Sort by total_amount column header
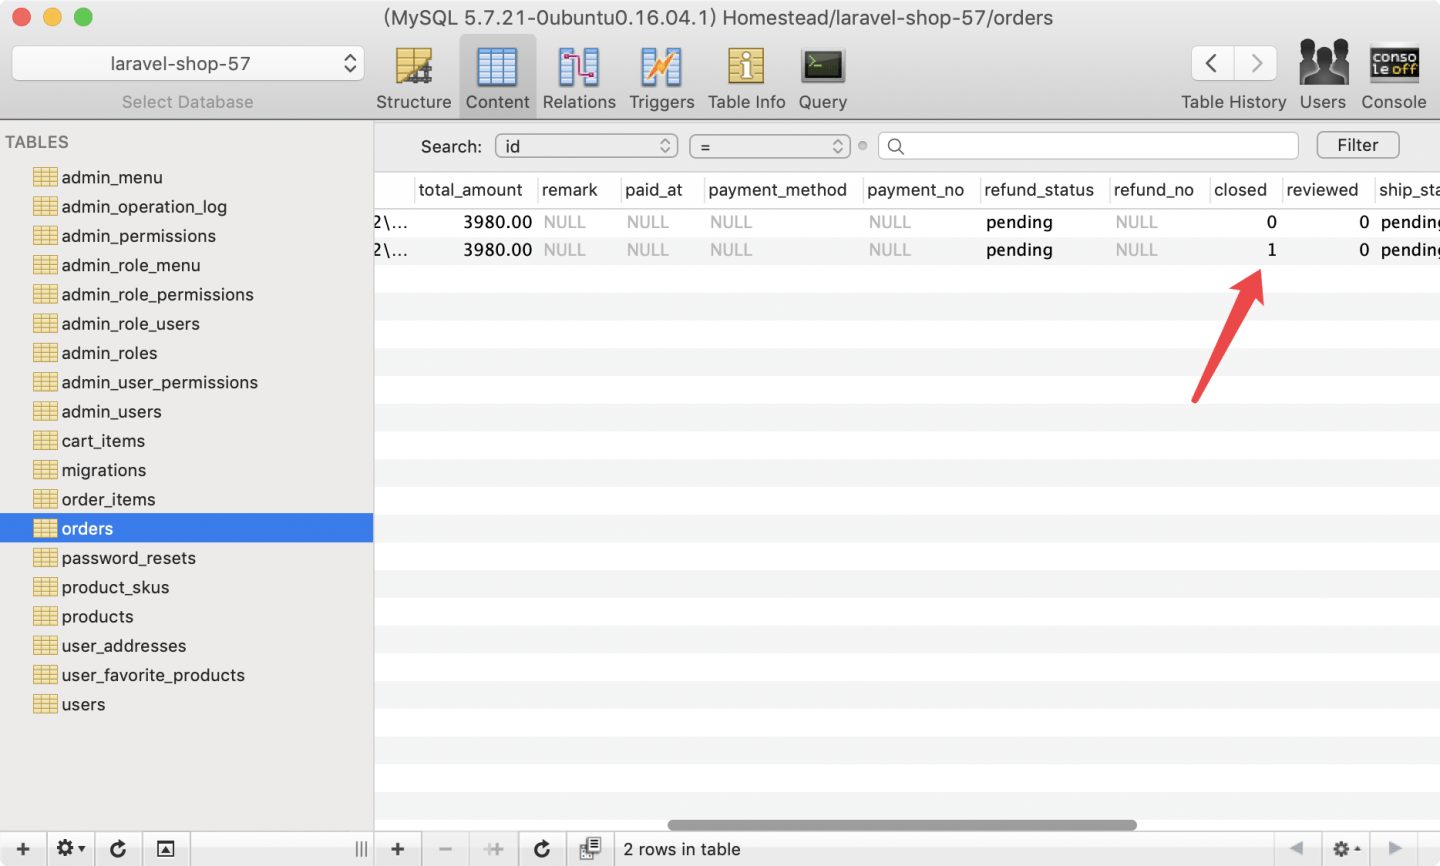The width and height of the screenshot is (1440, 866). [475, 190]
